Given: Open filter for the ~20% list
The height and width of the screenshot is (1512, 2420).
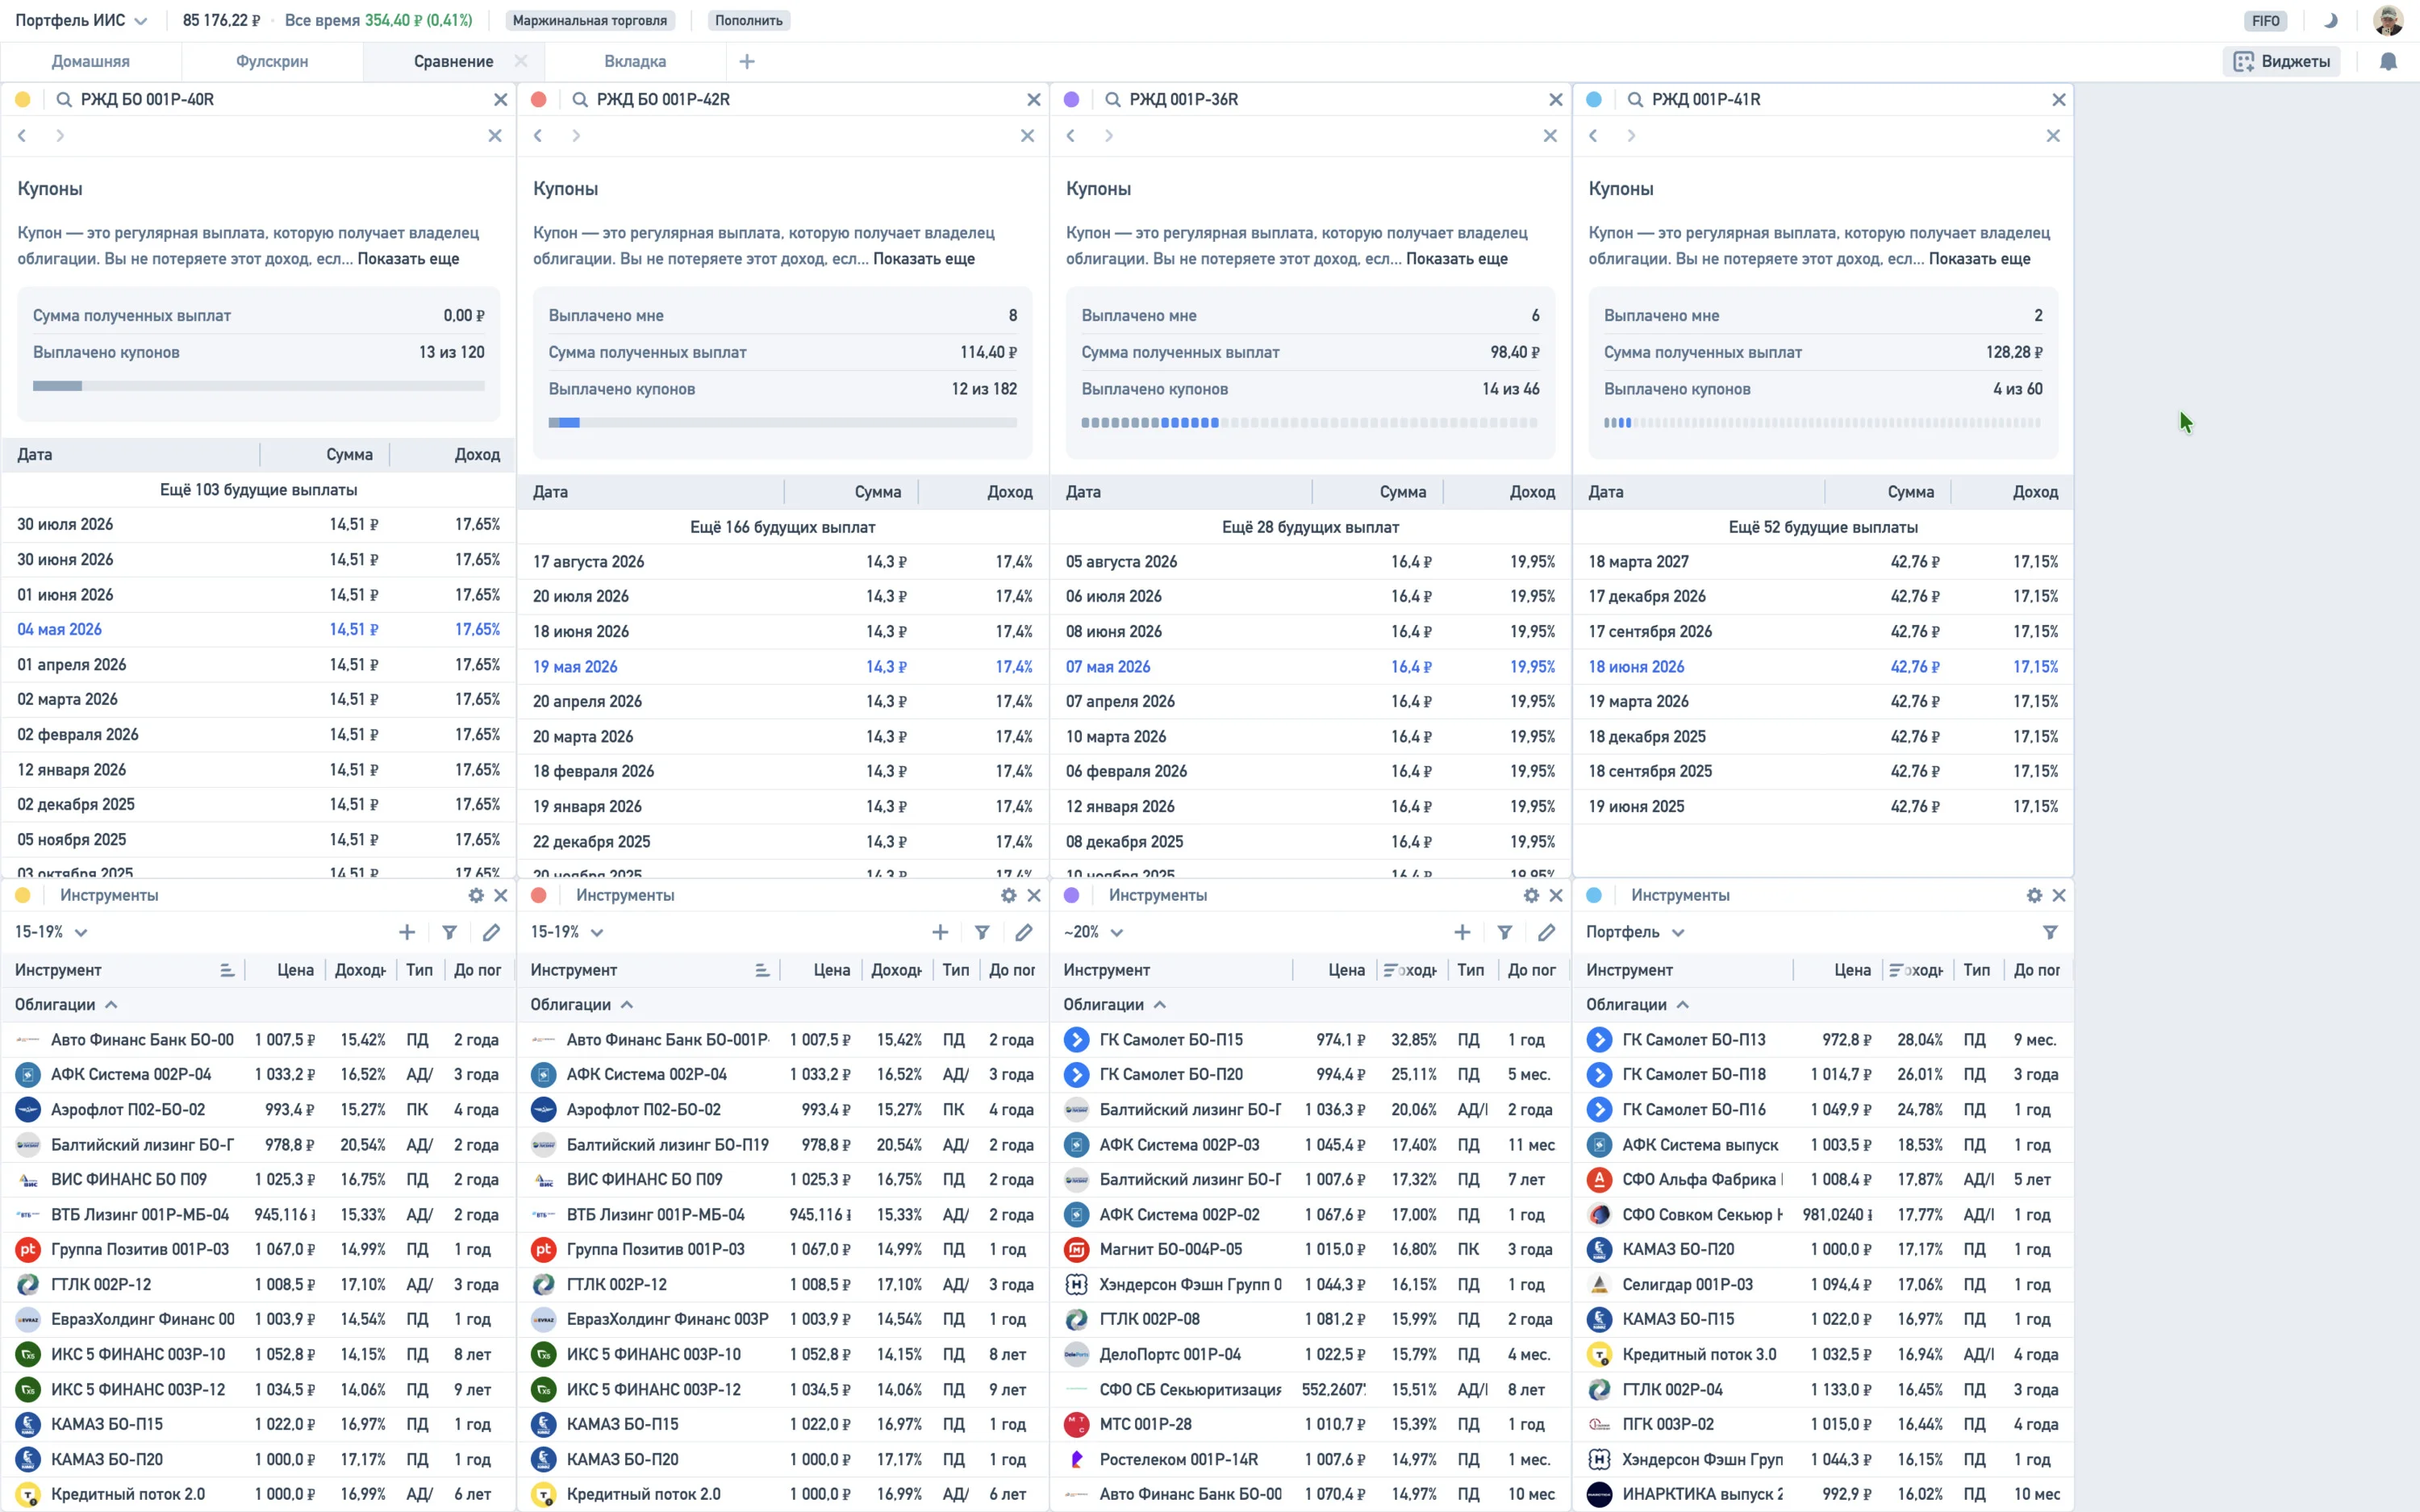Looking at the screenshot, I should coord(1505,932).
